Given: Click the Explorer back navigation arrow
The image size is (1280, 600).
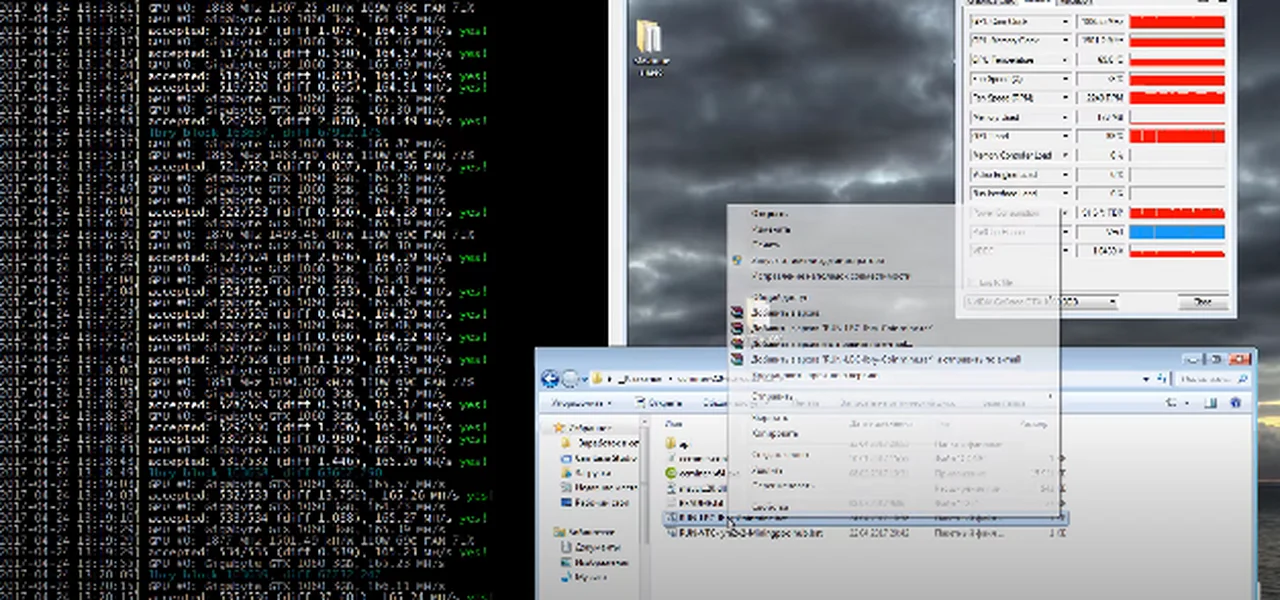Looking at the screenshot, I should pos(549,379).
